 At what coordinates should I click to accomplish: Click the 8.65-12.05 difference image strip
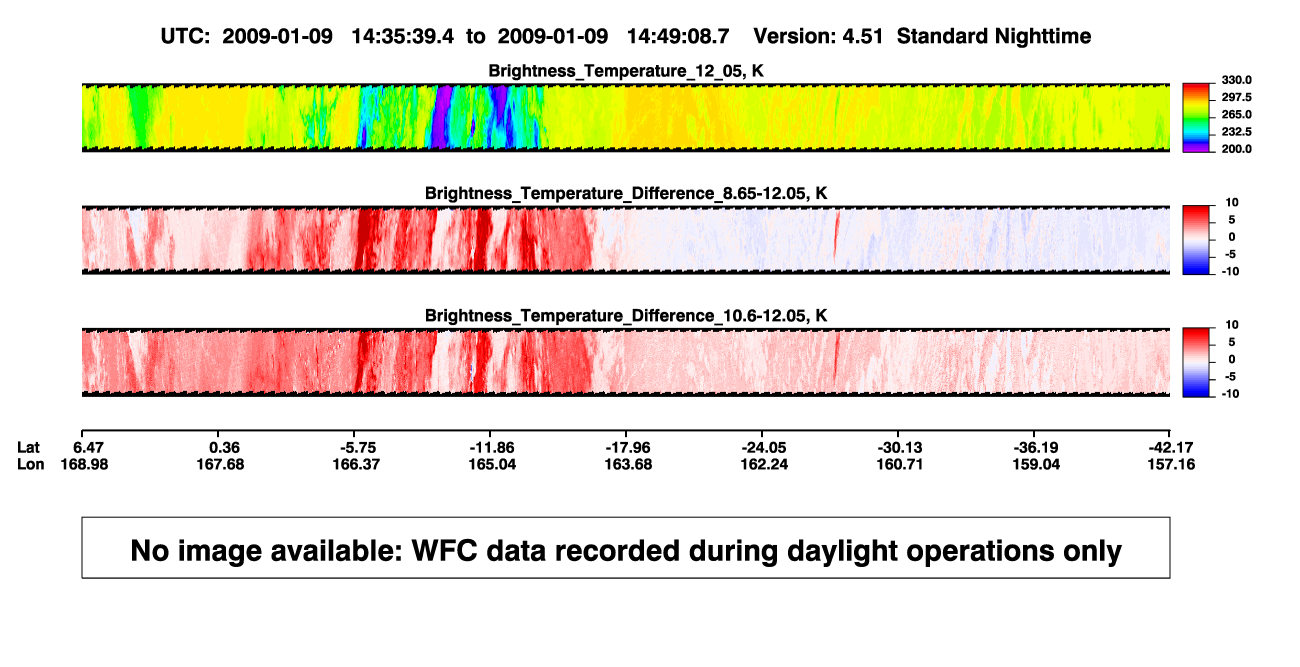coord(626,240)
